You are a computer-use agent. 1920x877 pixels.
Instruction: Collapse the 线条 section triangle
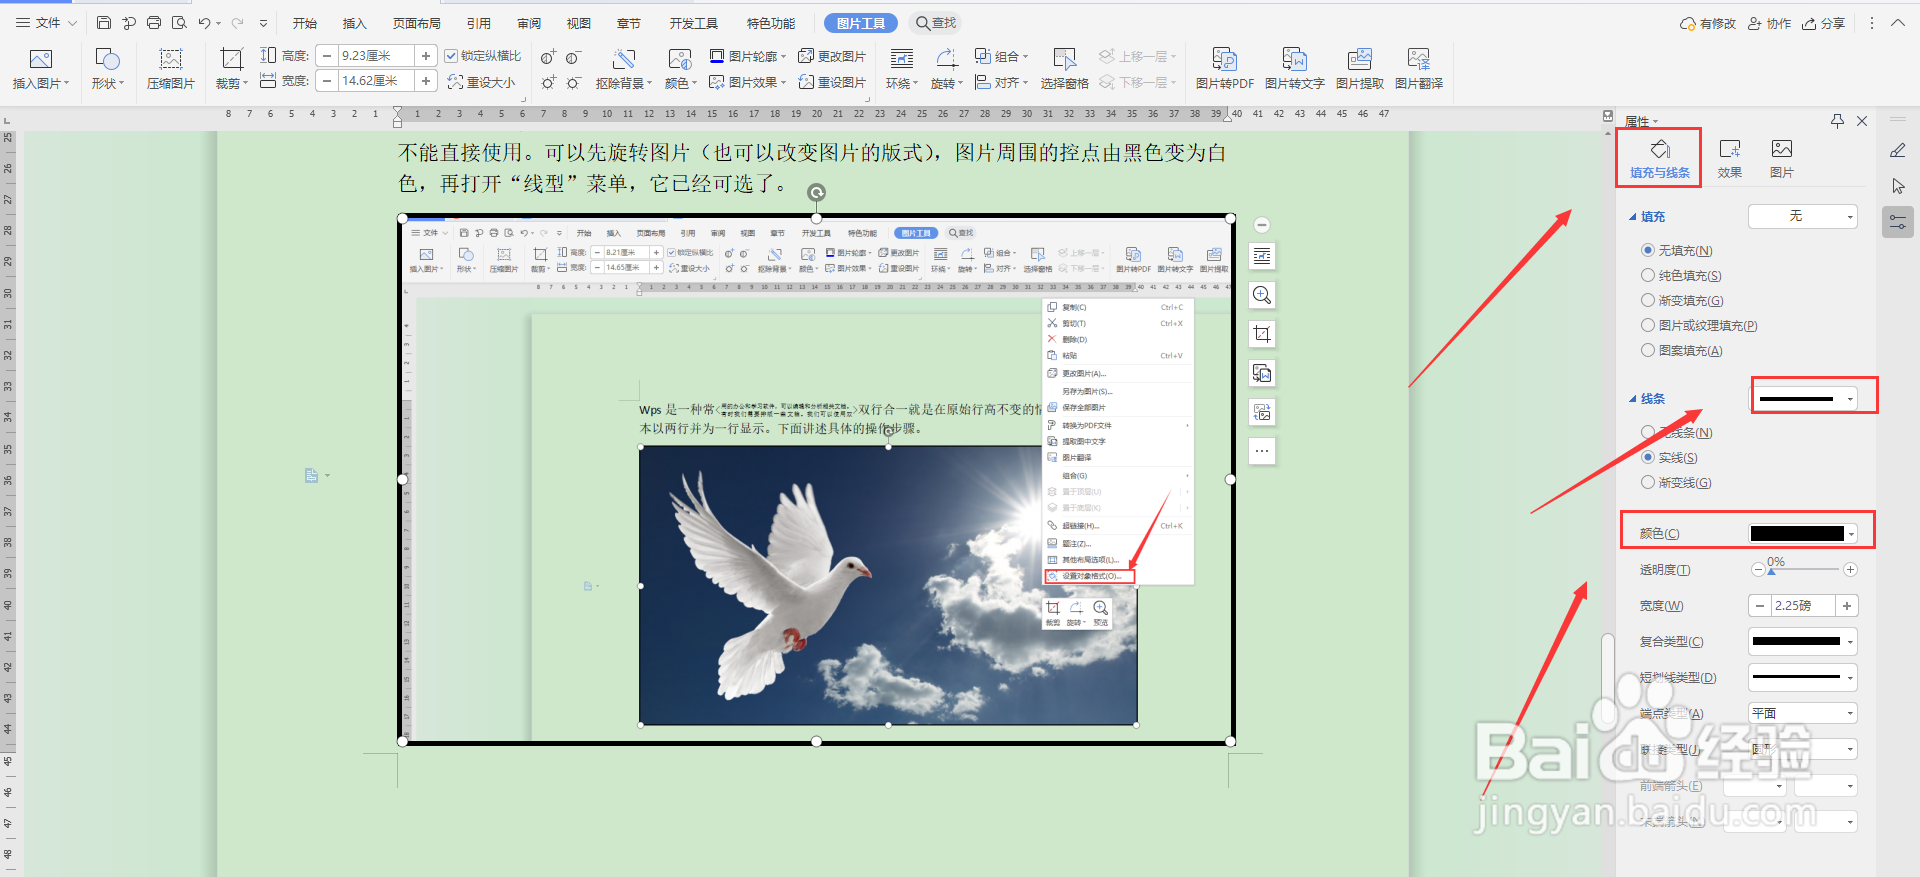click(x=1633, y=398)
